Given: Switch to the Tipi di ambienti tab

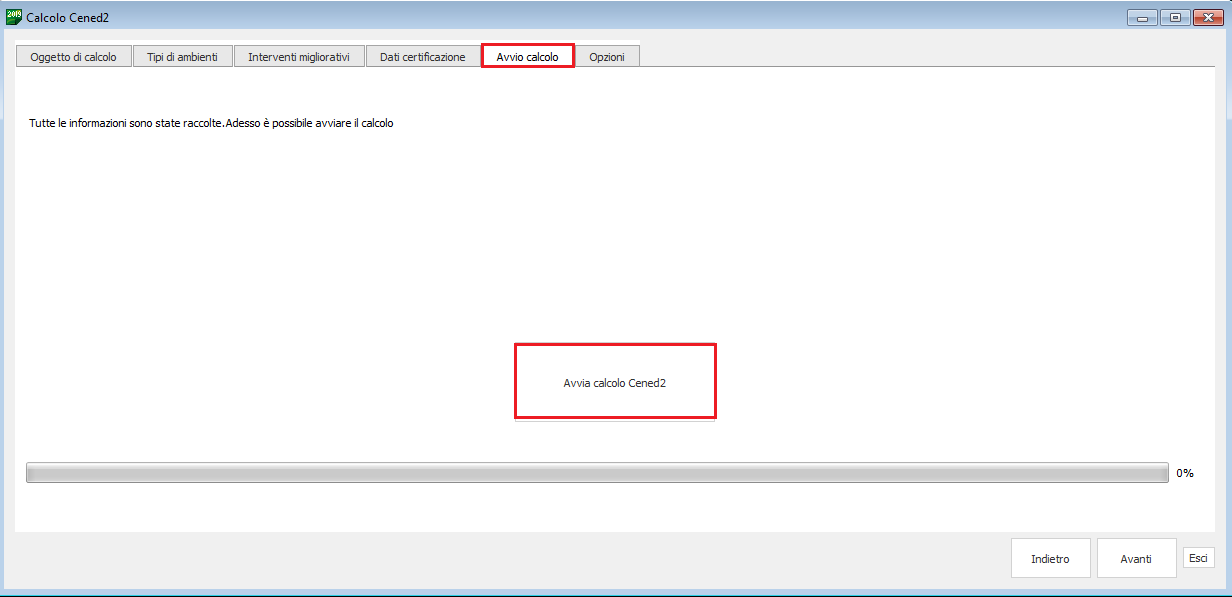Looking at the screenshot, I should [x=182, y=57].
